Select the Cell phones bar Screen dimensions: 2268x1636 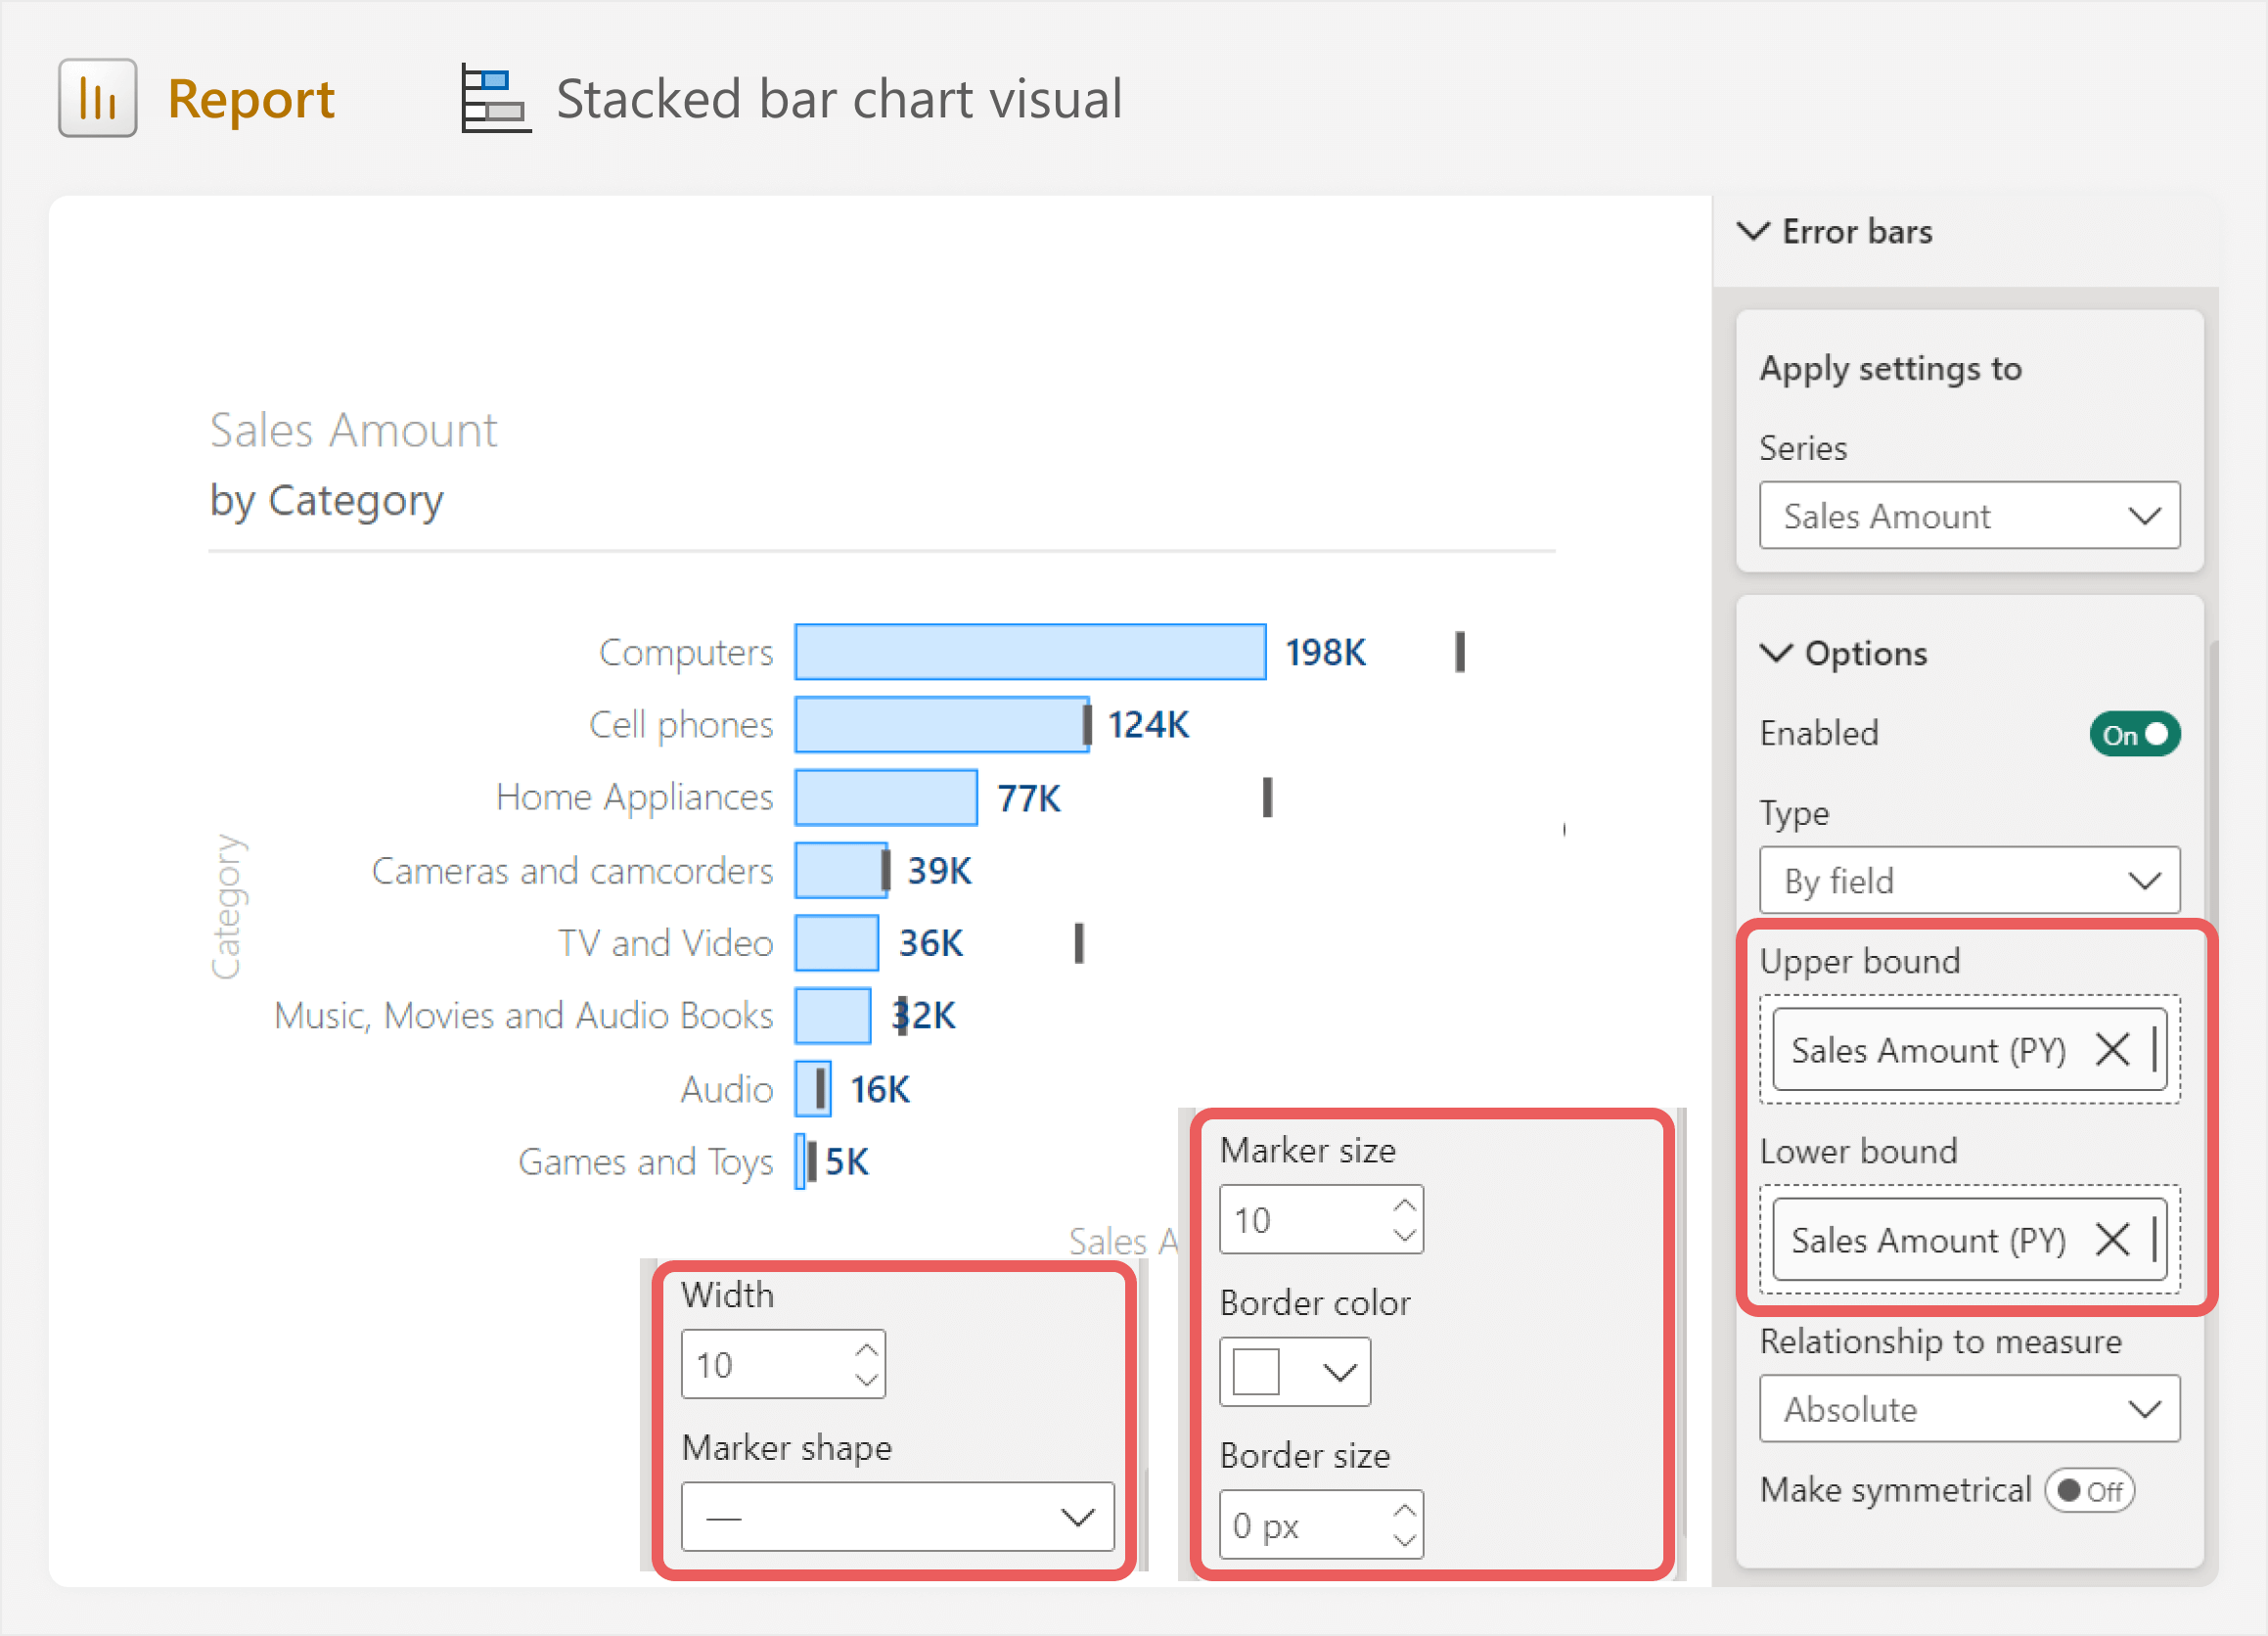coord(941,725)
